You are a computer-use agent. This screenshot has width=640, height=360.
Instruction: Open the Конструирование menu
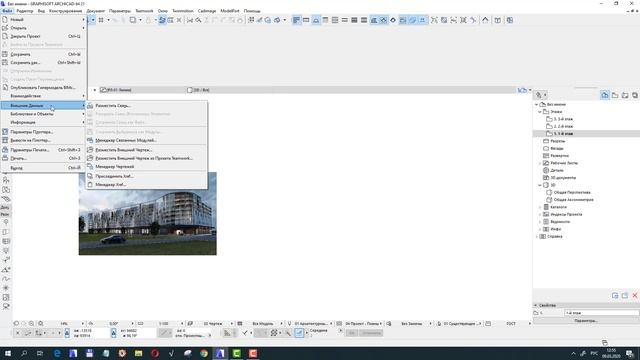[x=65, y=11]
